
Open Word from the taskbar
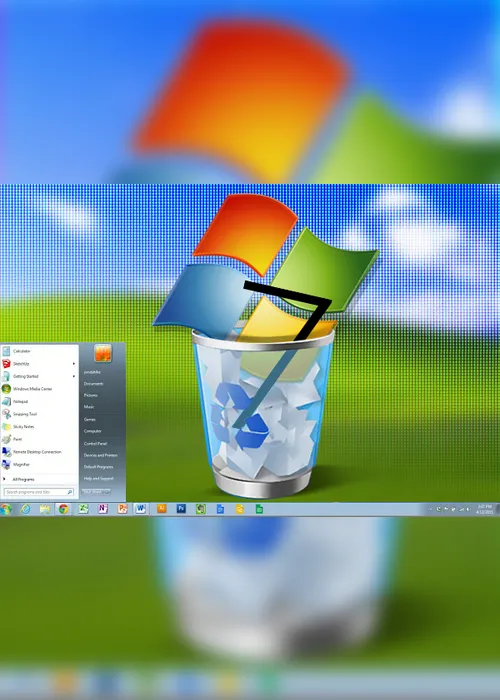(x=141, y=508)
